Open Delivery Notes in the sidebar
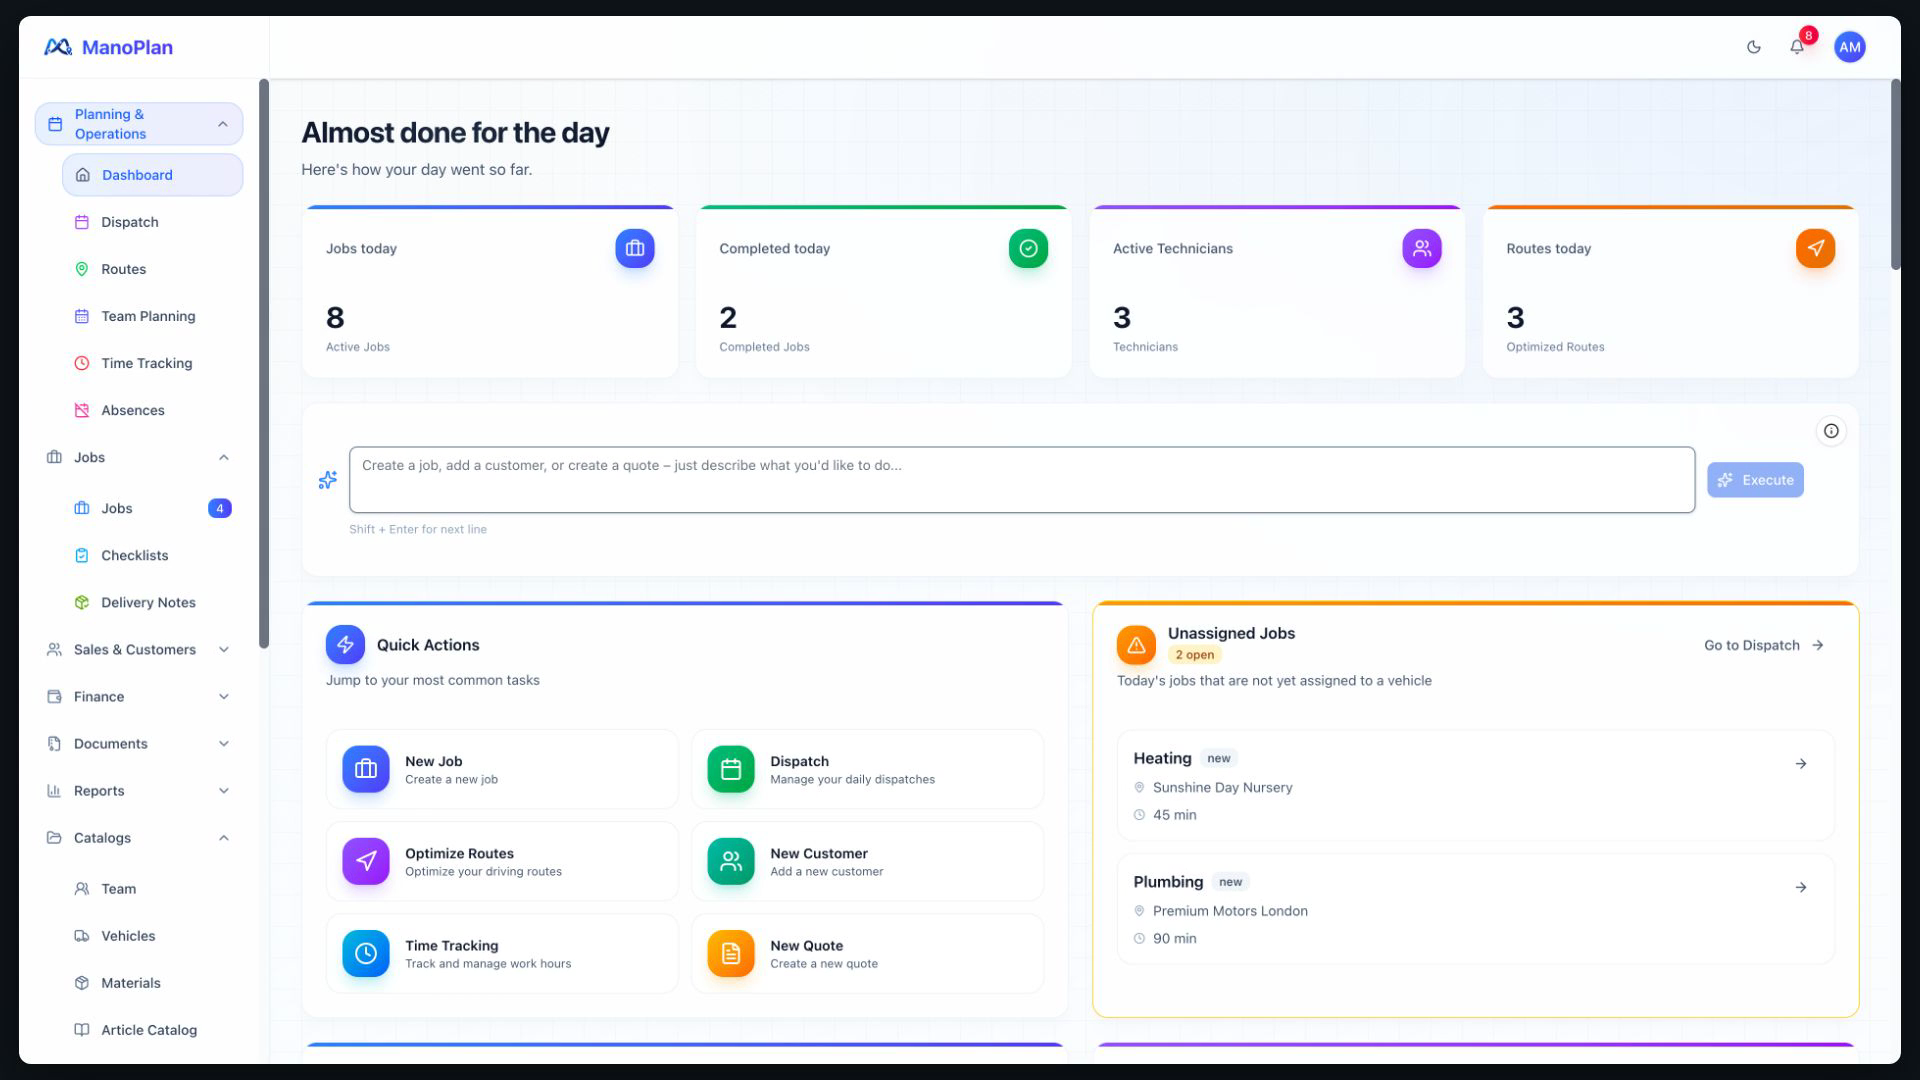Image resolution: width=1920 pixels, height=1080 pixels. [152, 602]
